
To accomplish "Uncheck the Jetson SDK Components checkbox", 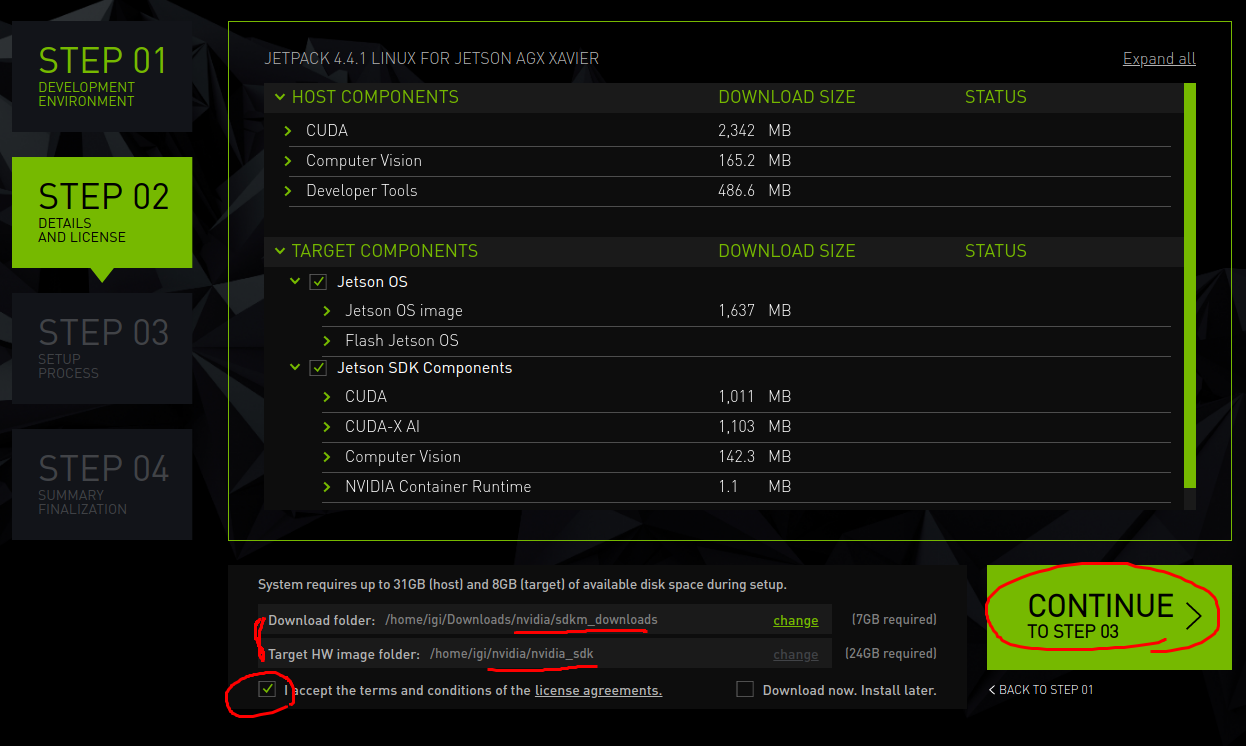I will point(318,368).
